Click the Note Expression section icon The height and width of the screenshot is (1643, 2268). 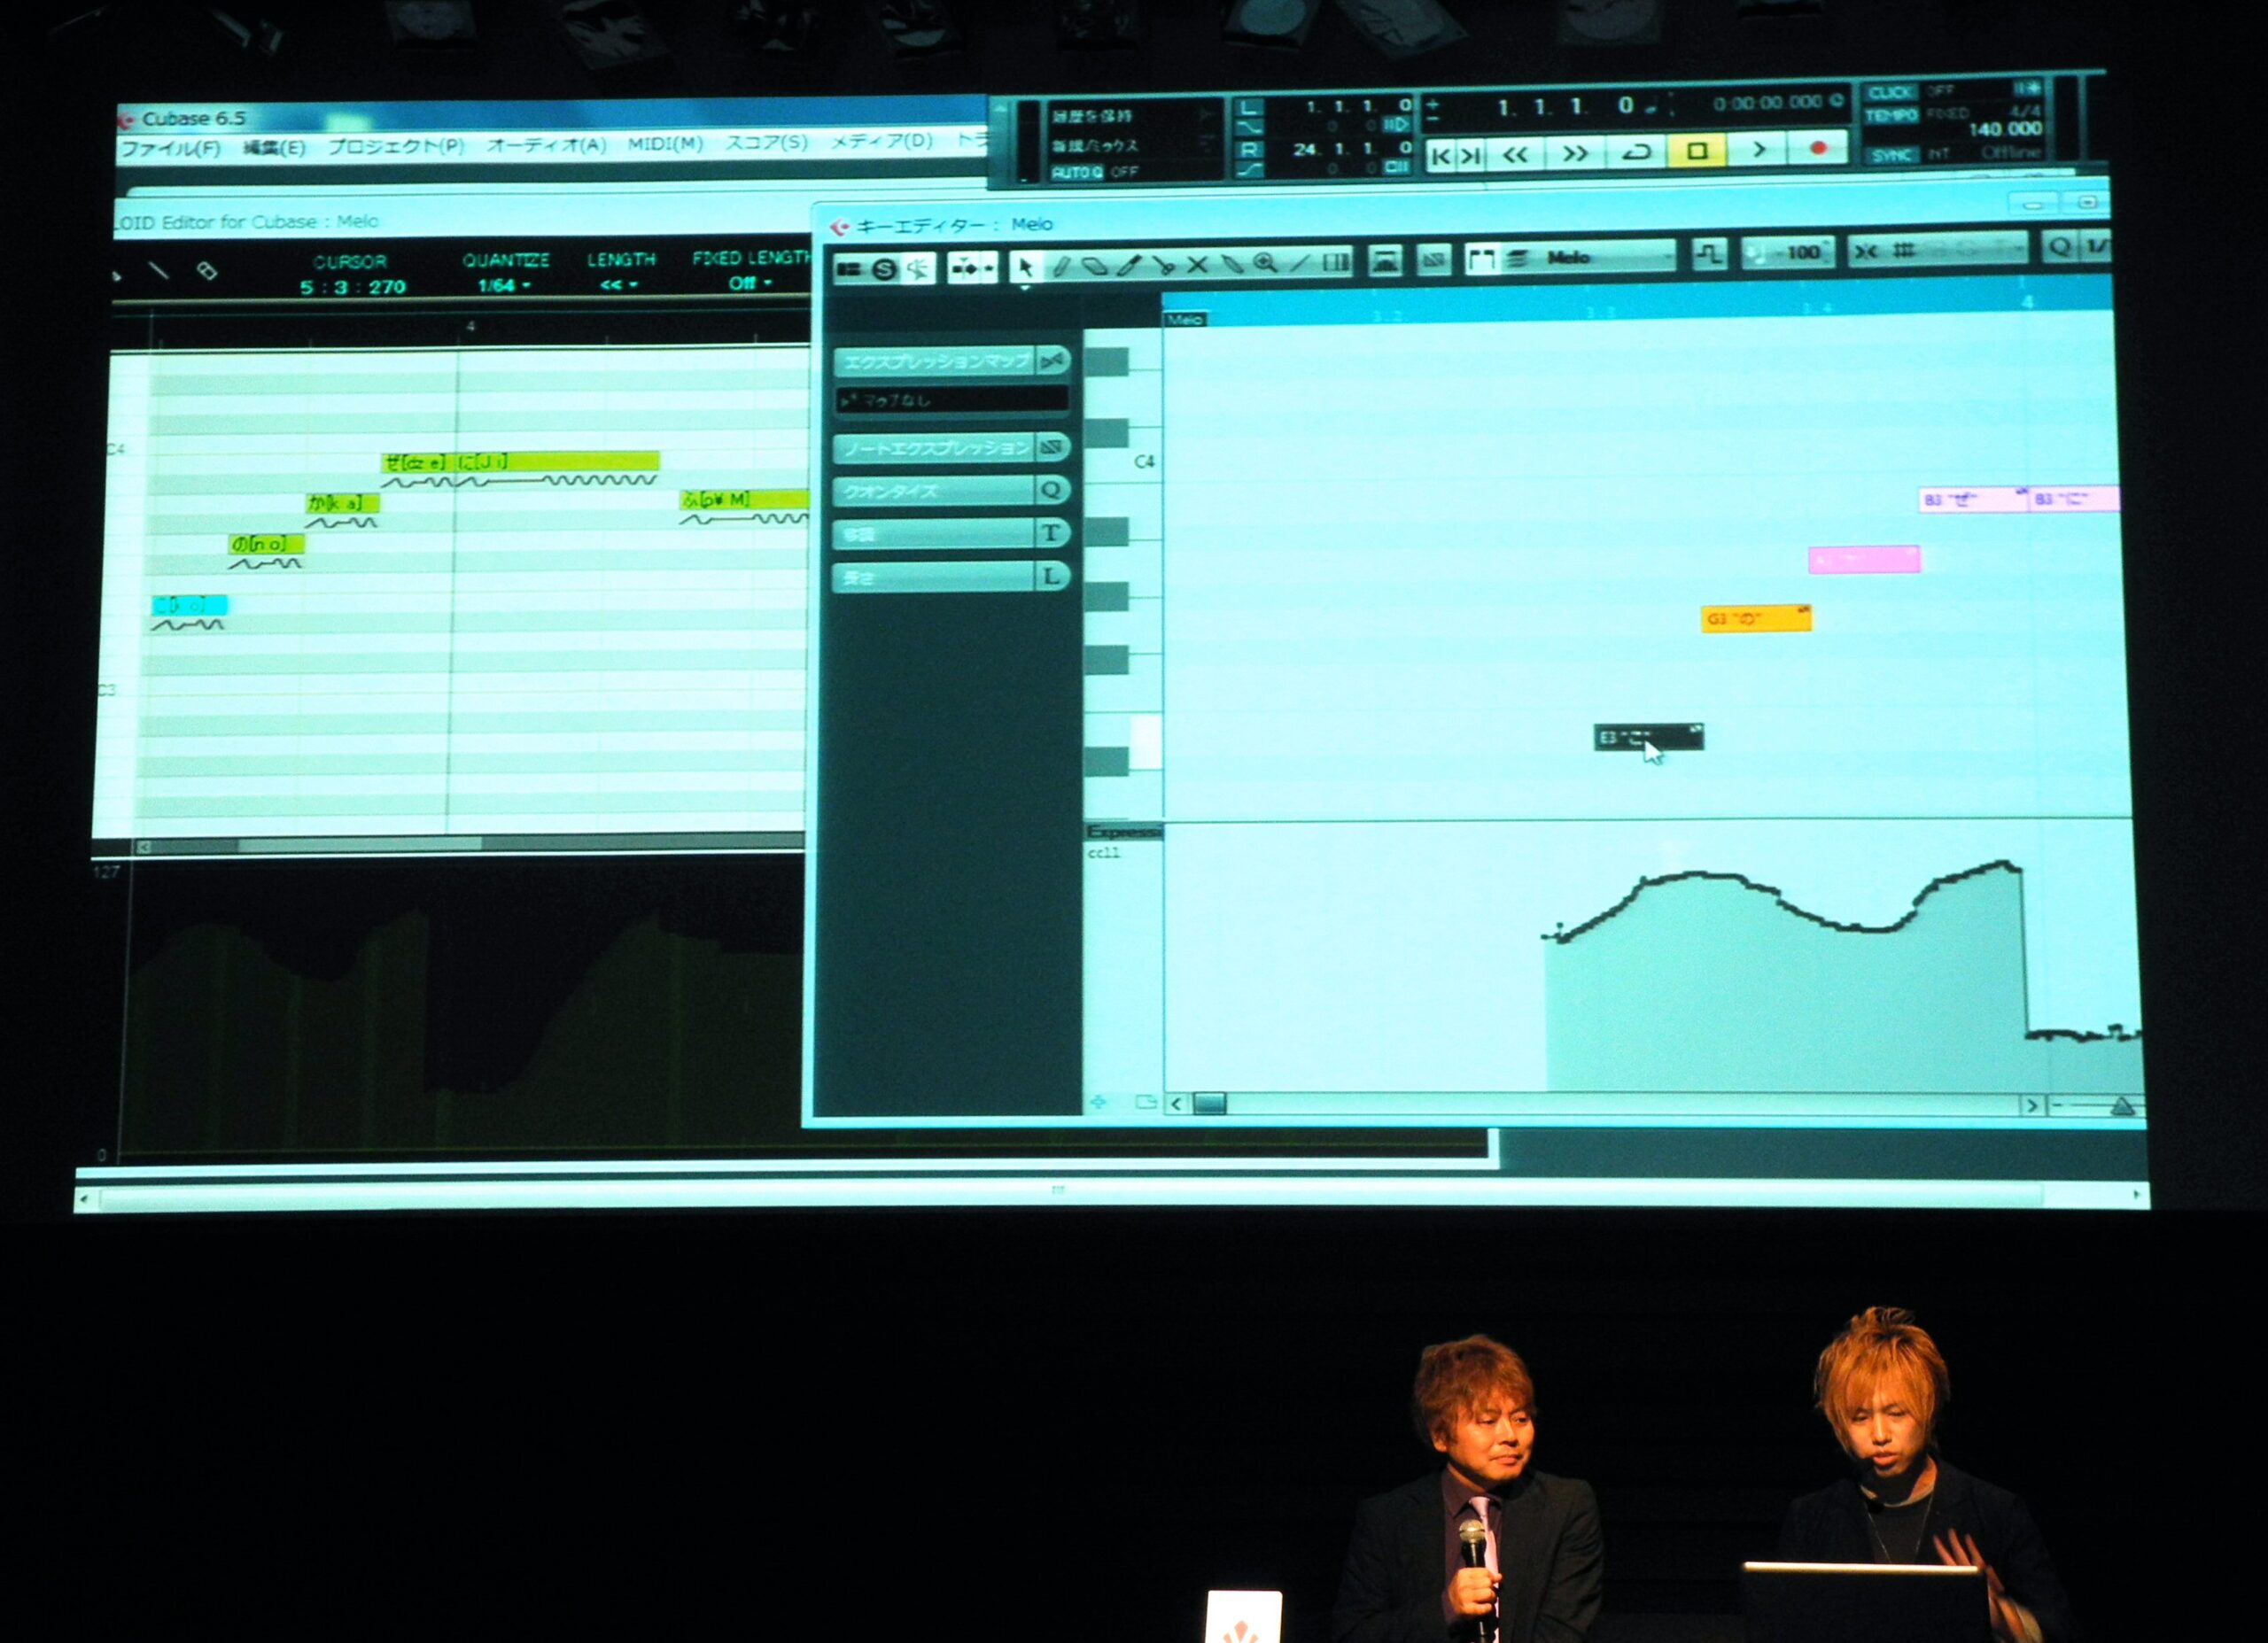[x=1051, y=447]
